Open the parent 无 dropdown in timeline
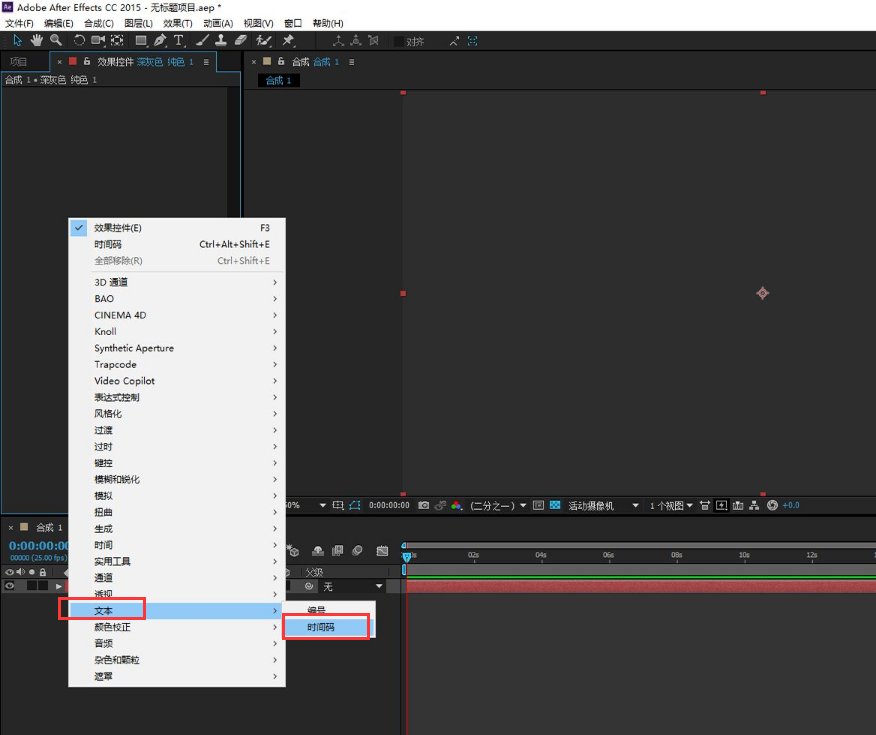Viewport: 876px width, 735px height. pyautogui.click(x=353, y=586)
